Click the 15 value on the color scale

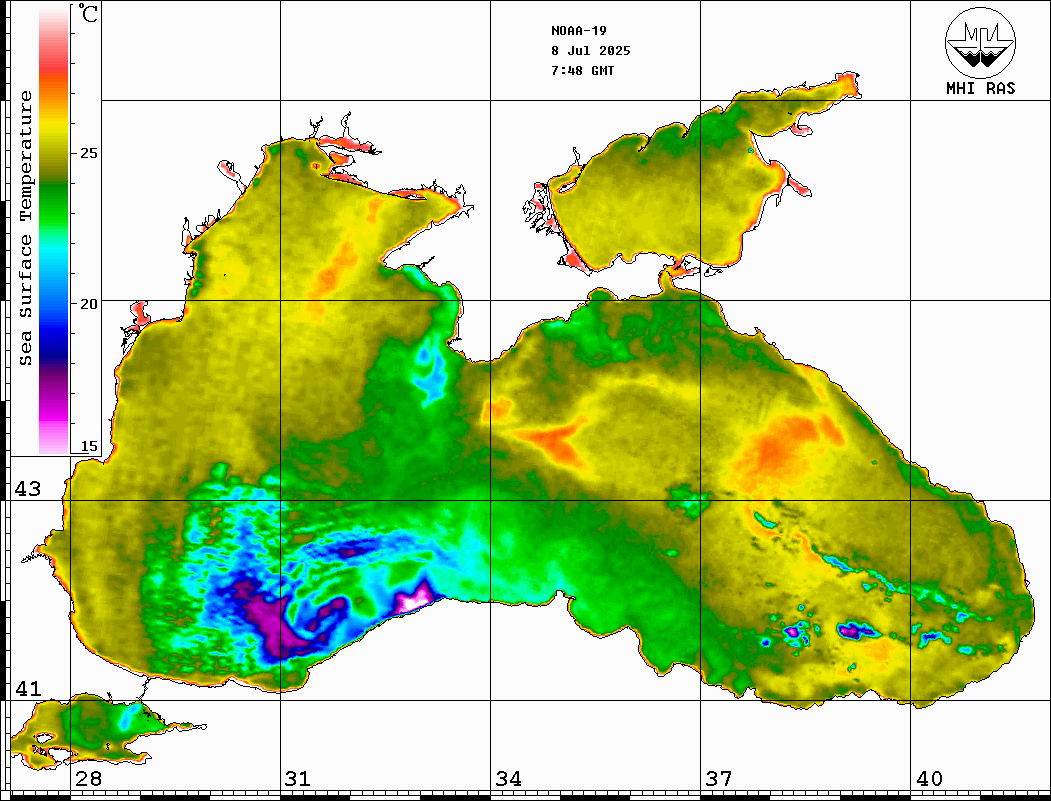coord(88,446)
